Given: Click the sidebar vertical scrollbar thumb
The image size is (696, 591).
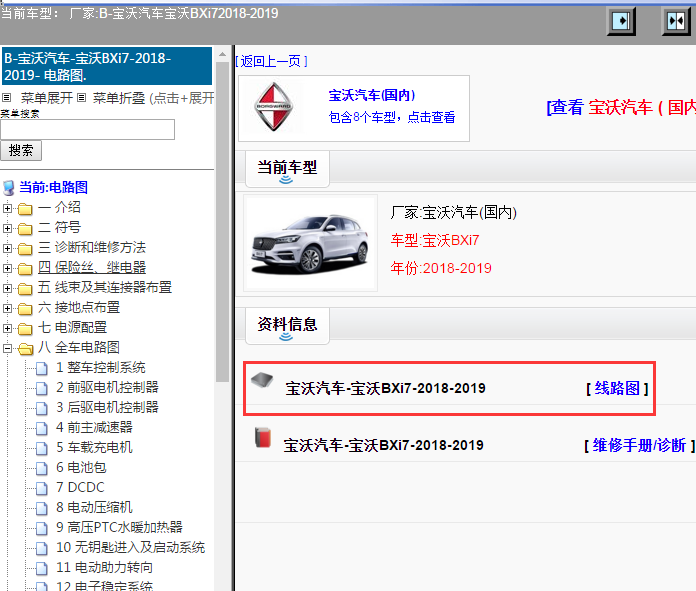Looking at the screenshot, I should [222, 222].
